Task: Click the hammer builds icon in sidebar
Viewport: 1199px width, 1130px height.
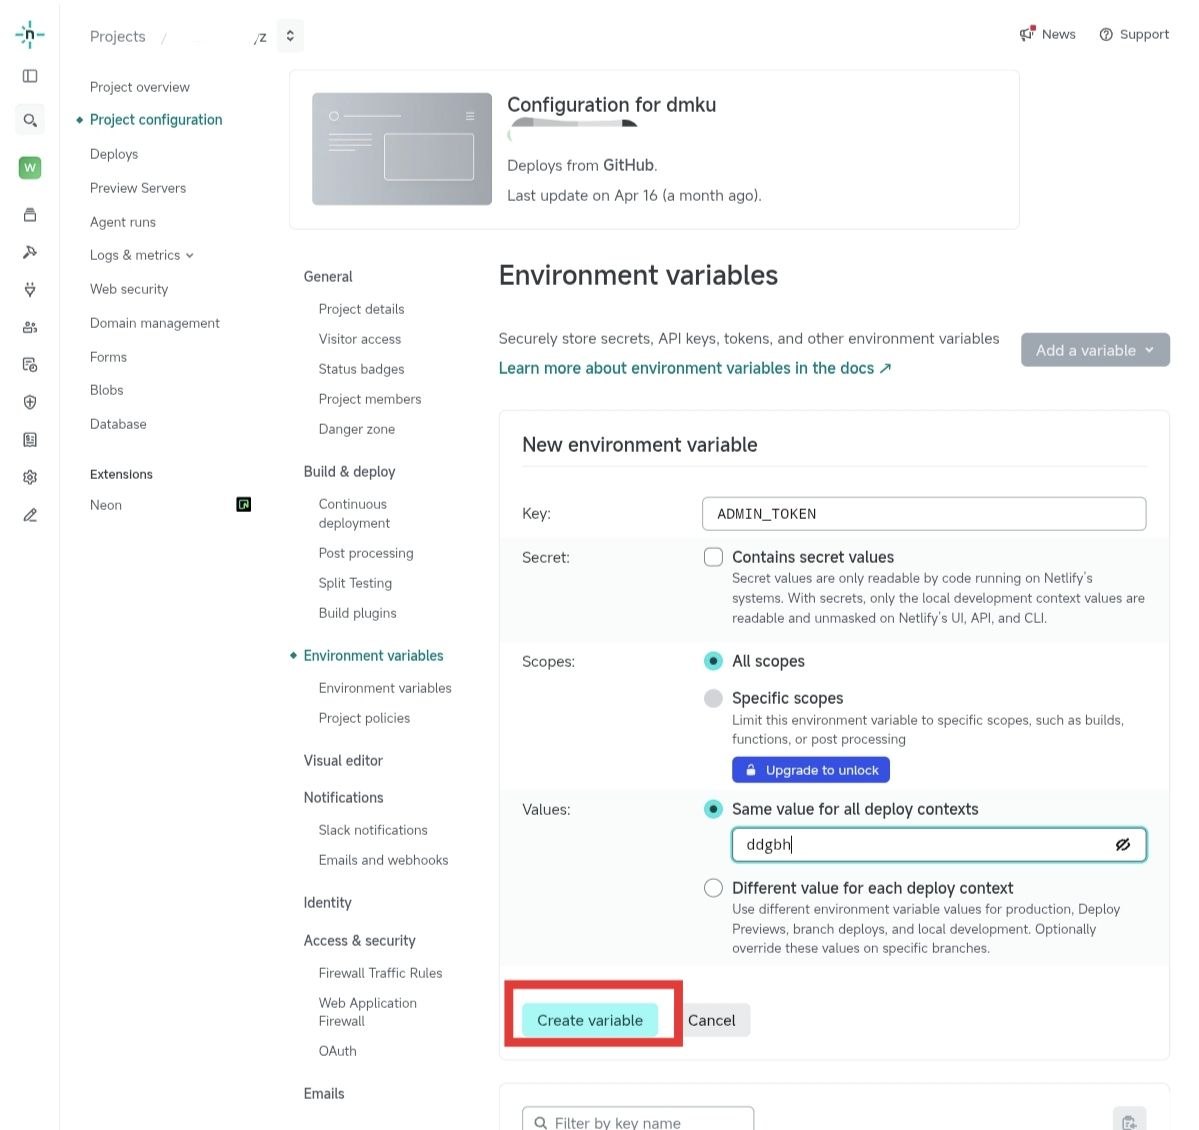Action: coord(30,252)
